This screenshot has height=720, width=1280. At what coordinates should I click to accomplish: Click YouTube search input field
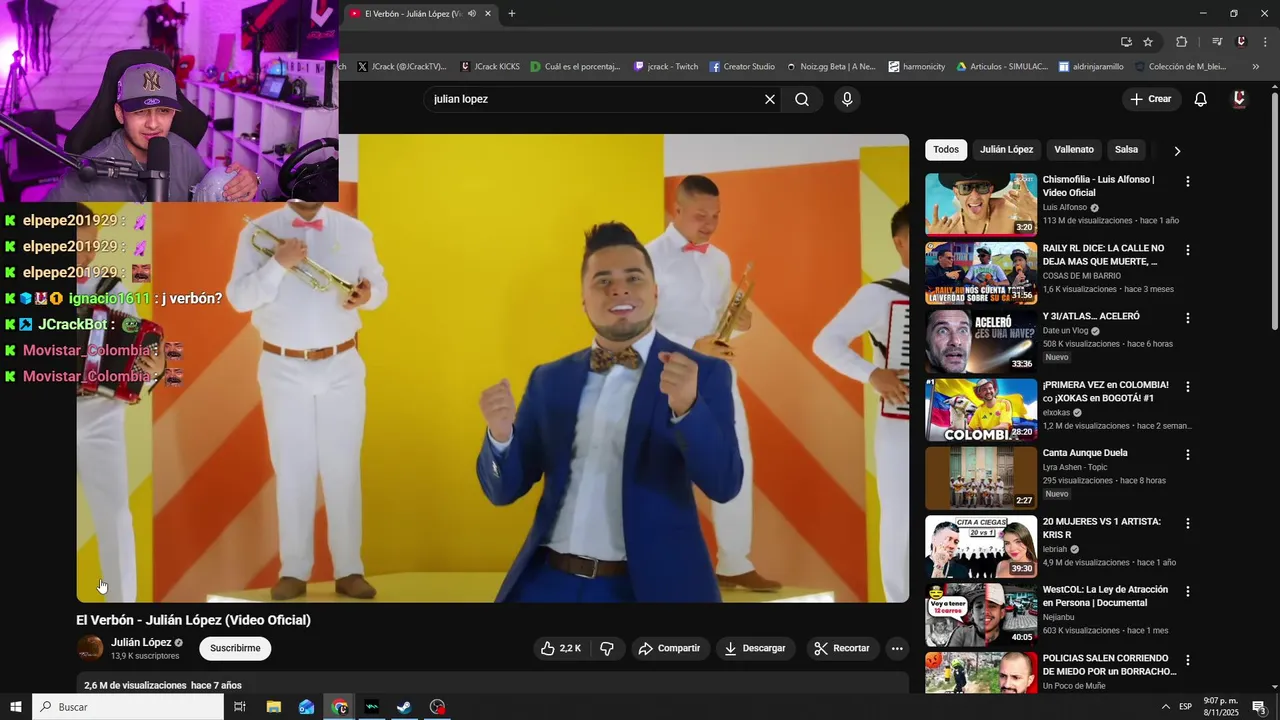click(595, 99)
